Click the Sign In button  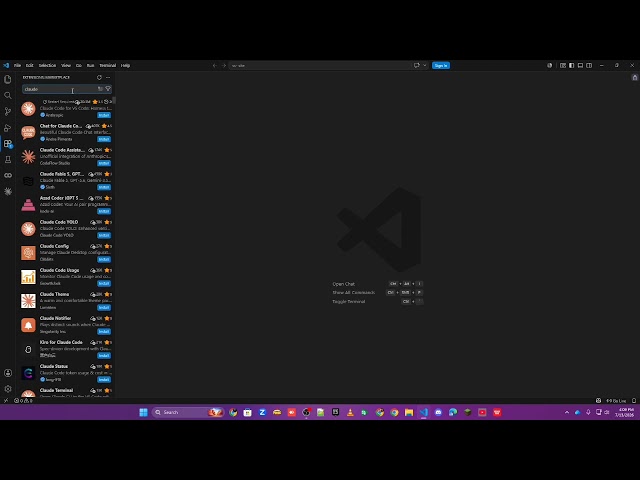tap(441, 65)
